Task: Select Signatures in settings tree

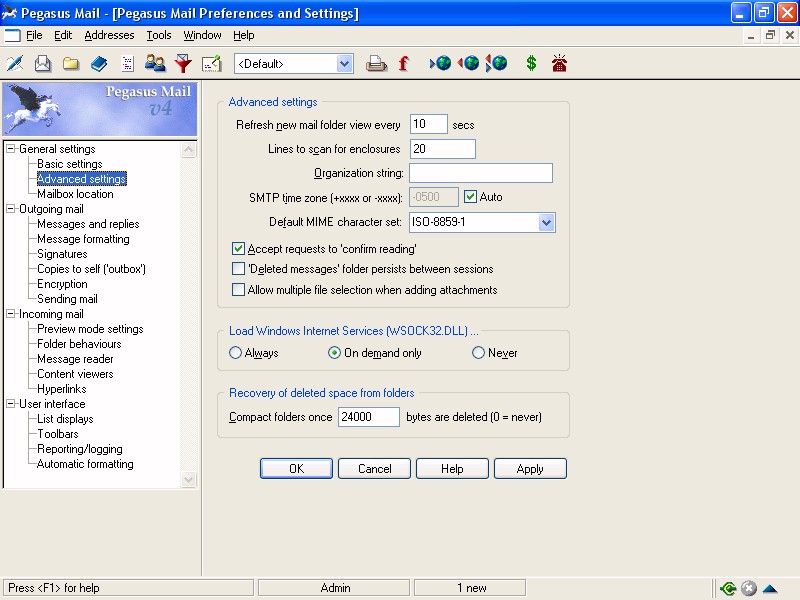Action: point(62,254)
